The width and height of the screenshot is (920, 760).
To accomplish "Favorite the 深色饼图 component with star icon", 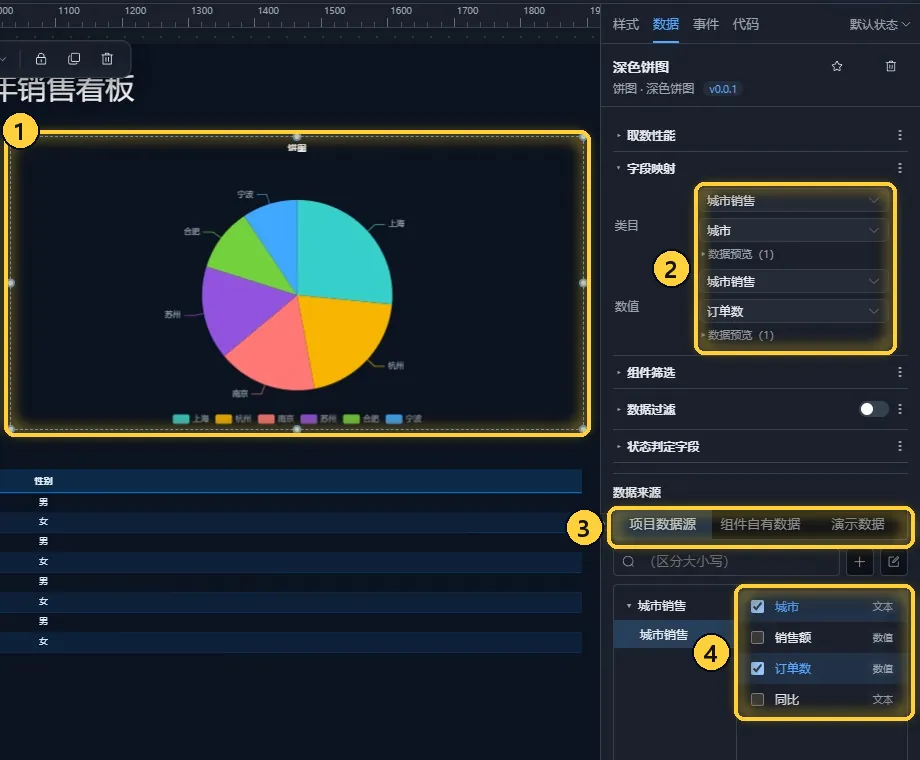I will (837, 66).
